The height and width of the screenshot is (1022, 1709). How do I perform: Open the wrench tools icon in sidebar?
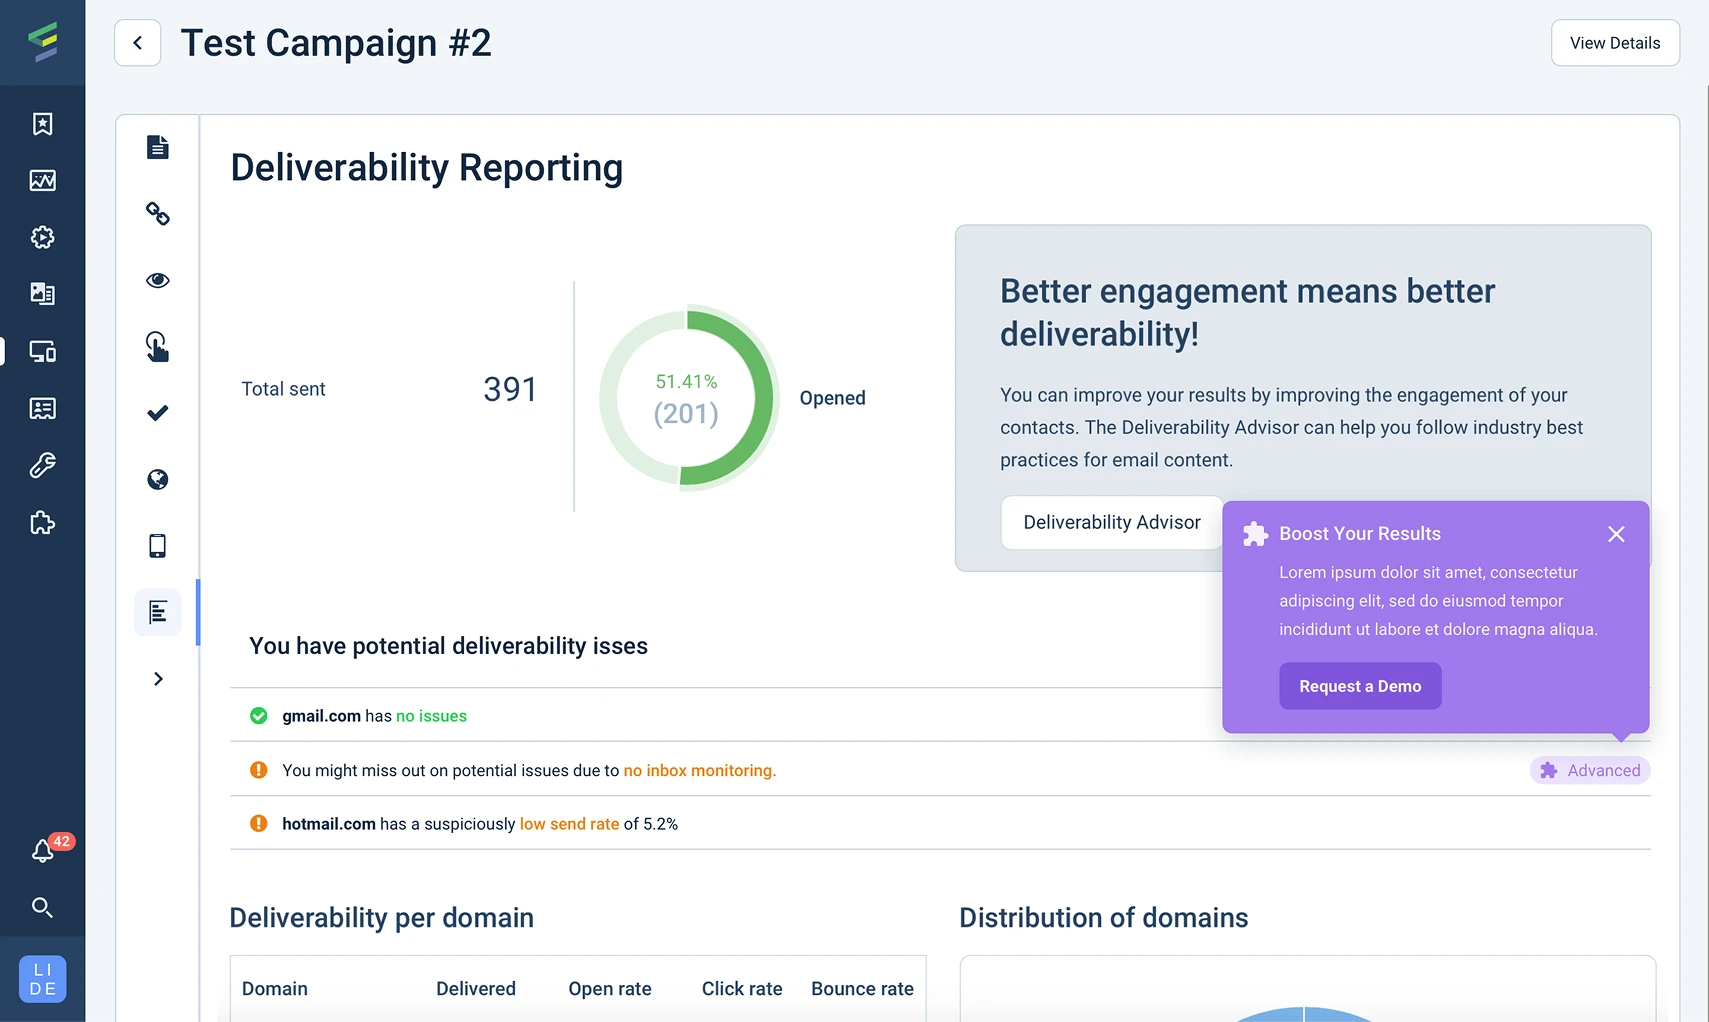click(x=42, y=465)
